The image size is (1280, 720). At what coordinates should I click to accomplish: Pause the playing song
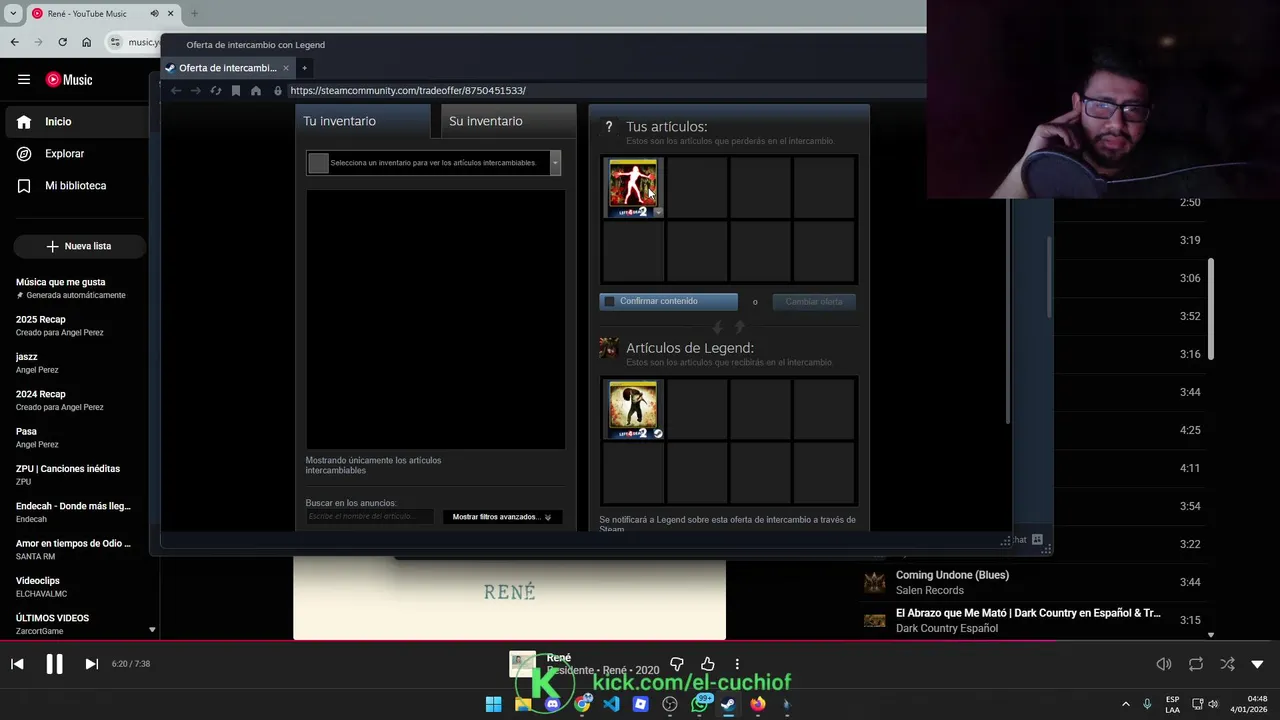point(54,664)
